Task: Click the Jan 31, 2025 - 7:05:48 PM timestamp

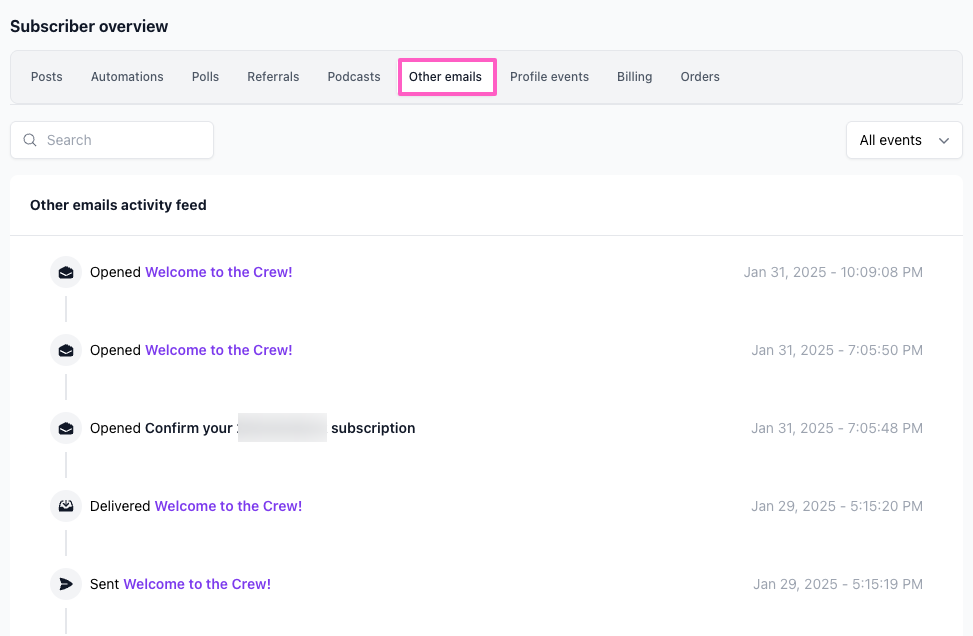Action: 837,428
